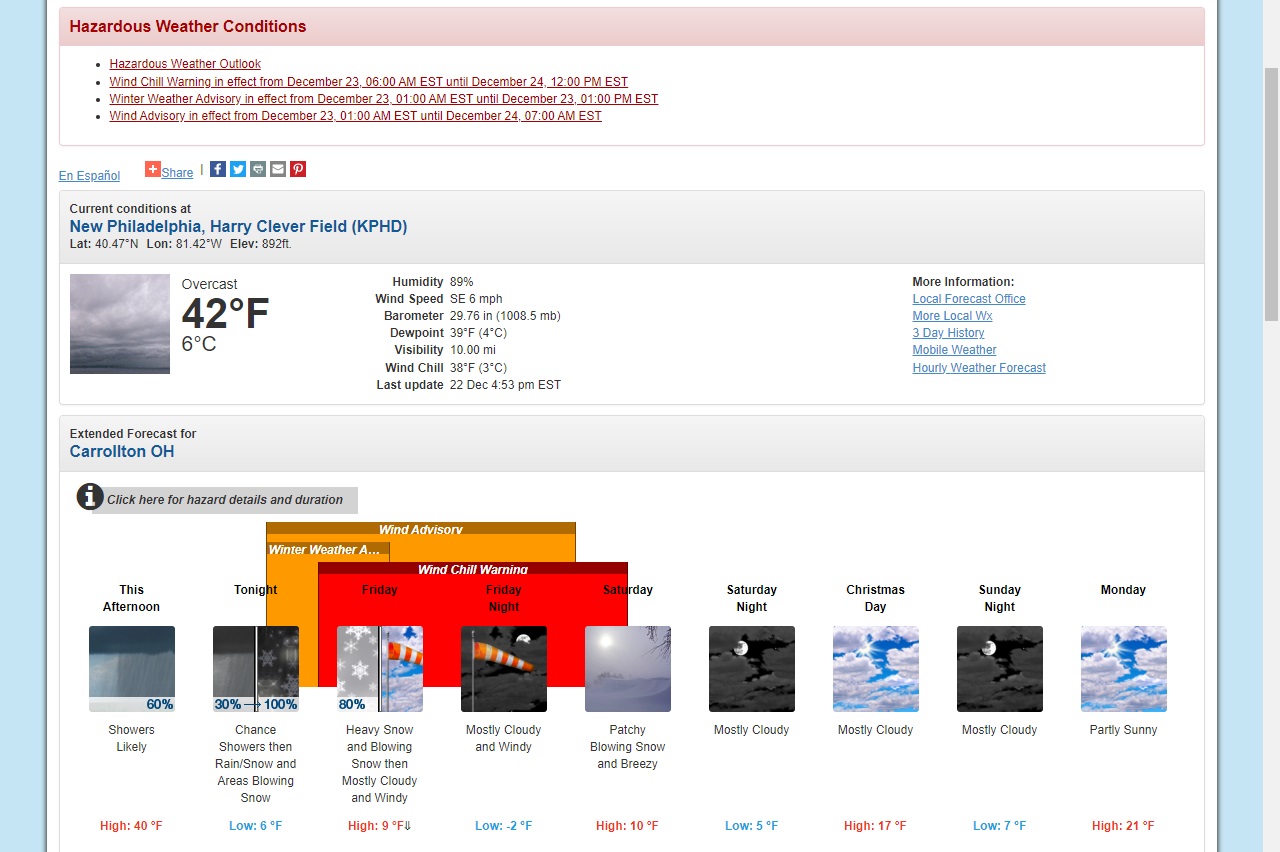The image size is (1280, 852).
Task: Click the 'Low: 7 °F' value
Action: click(x=1000, y=826)
